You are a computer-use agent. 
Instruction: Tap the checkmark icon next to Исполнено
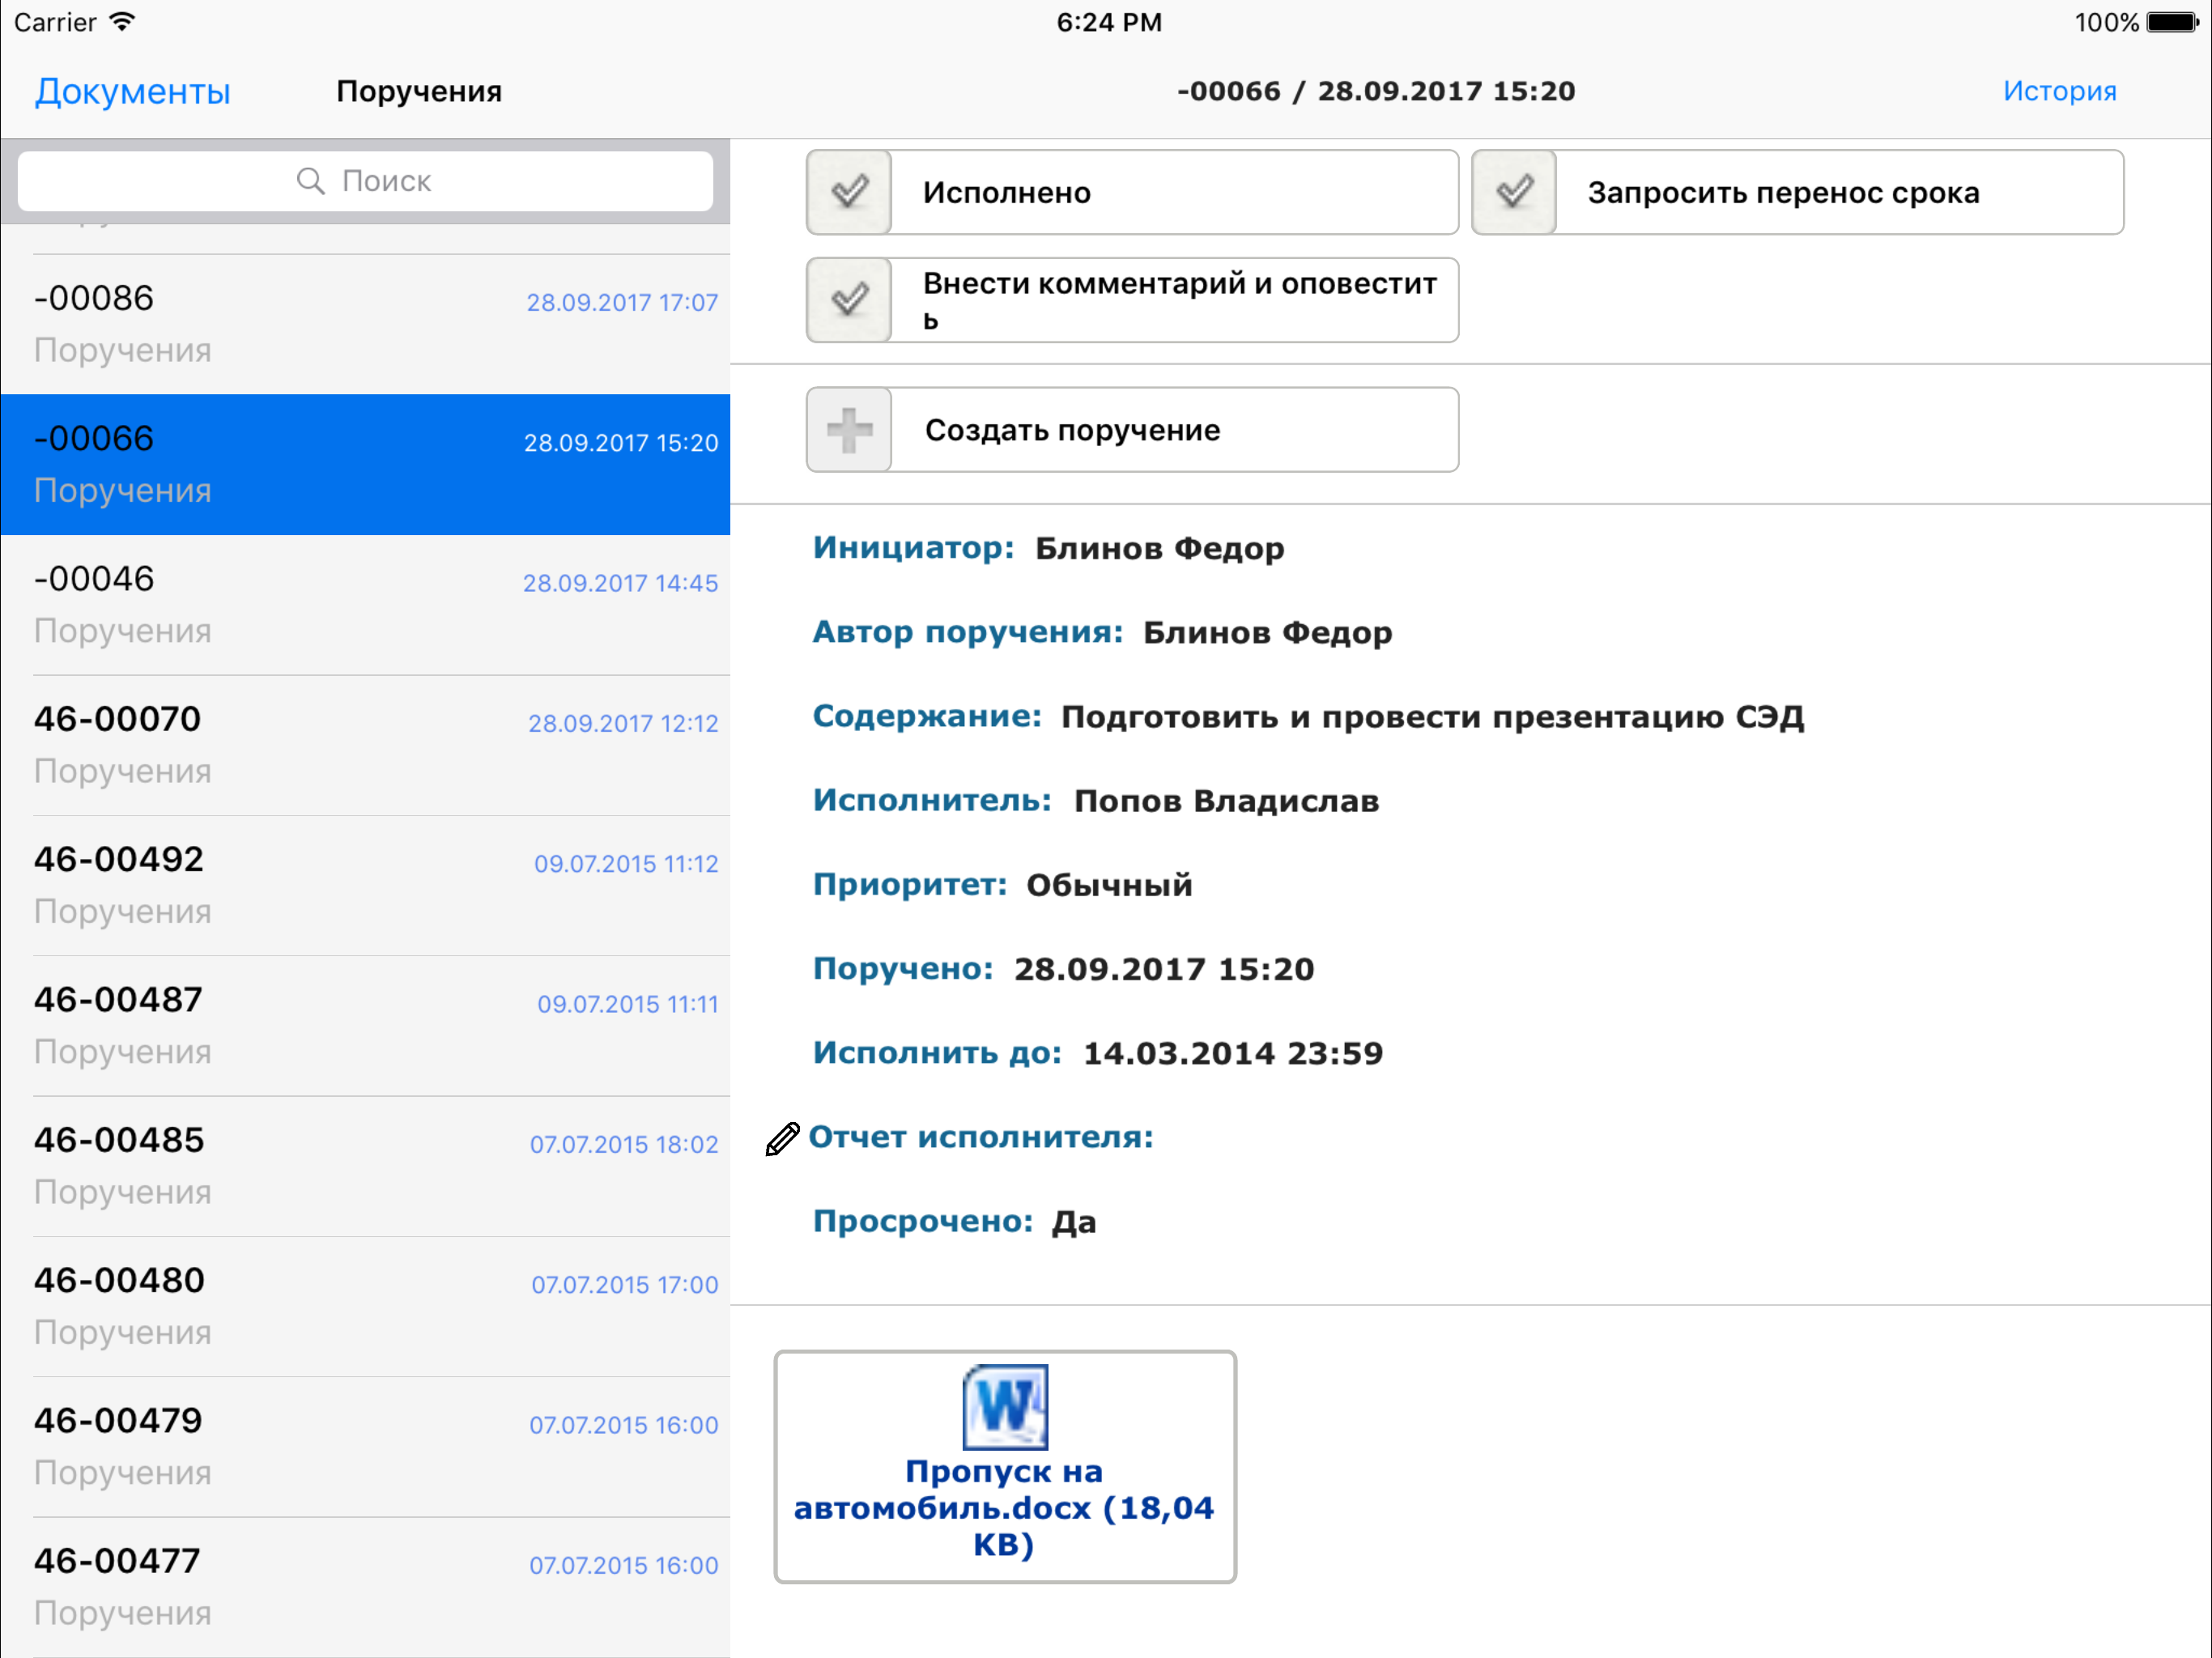point(849,192)
